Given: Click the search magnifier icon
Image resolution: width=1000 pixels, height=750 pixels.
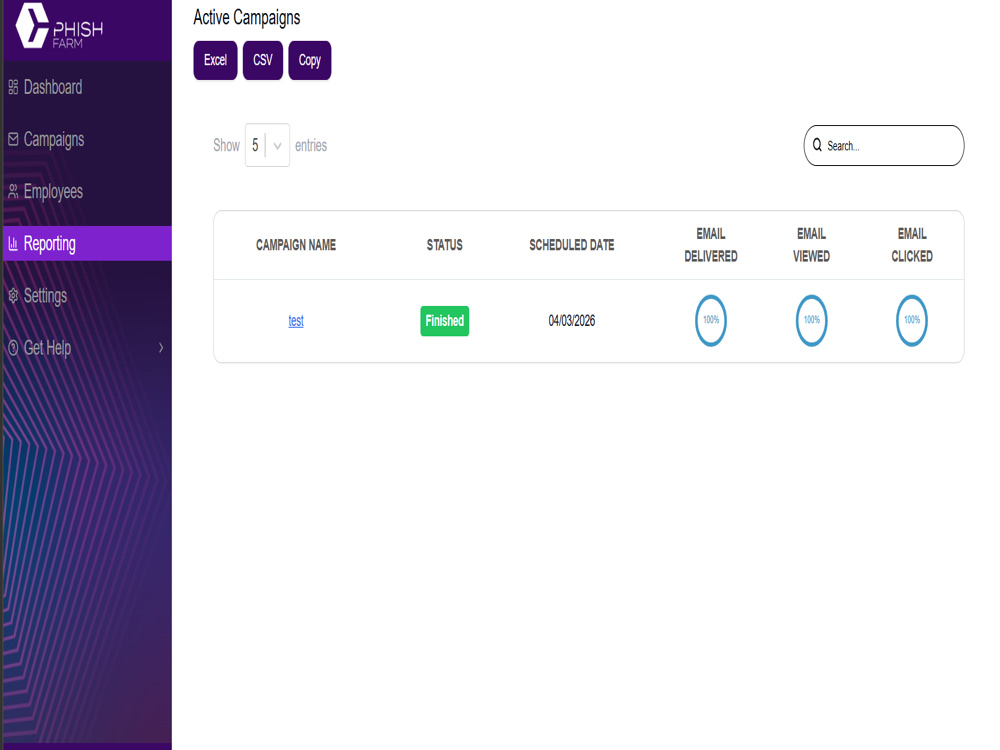Looking at the screenshot, I should click(817, 145).
